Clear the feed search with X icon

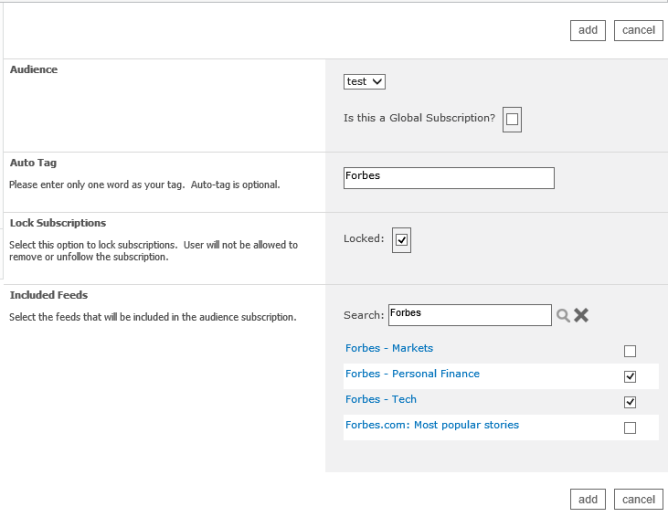point(581,315)
